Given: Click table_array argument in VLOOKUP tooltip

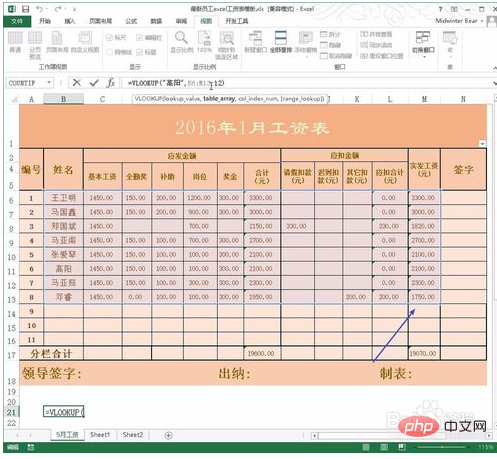Looking at the screenshot, I should point(219,99).
